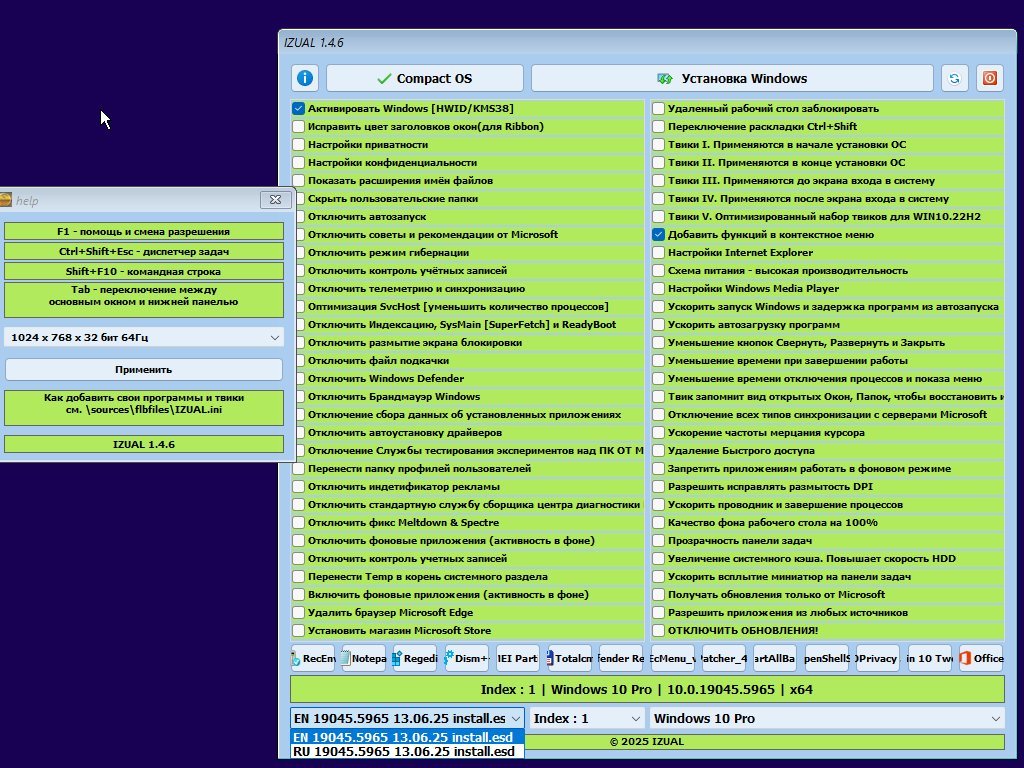Check Установить магазин Microsoft Store
Screen dimensions: 1024x768
(x=298, y=631)
